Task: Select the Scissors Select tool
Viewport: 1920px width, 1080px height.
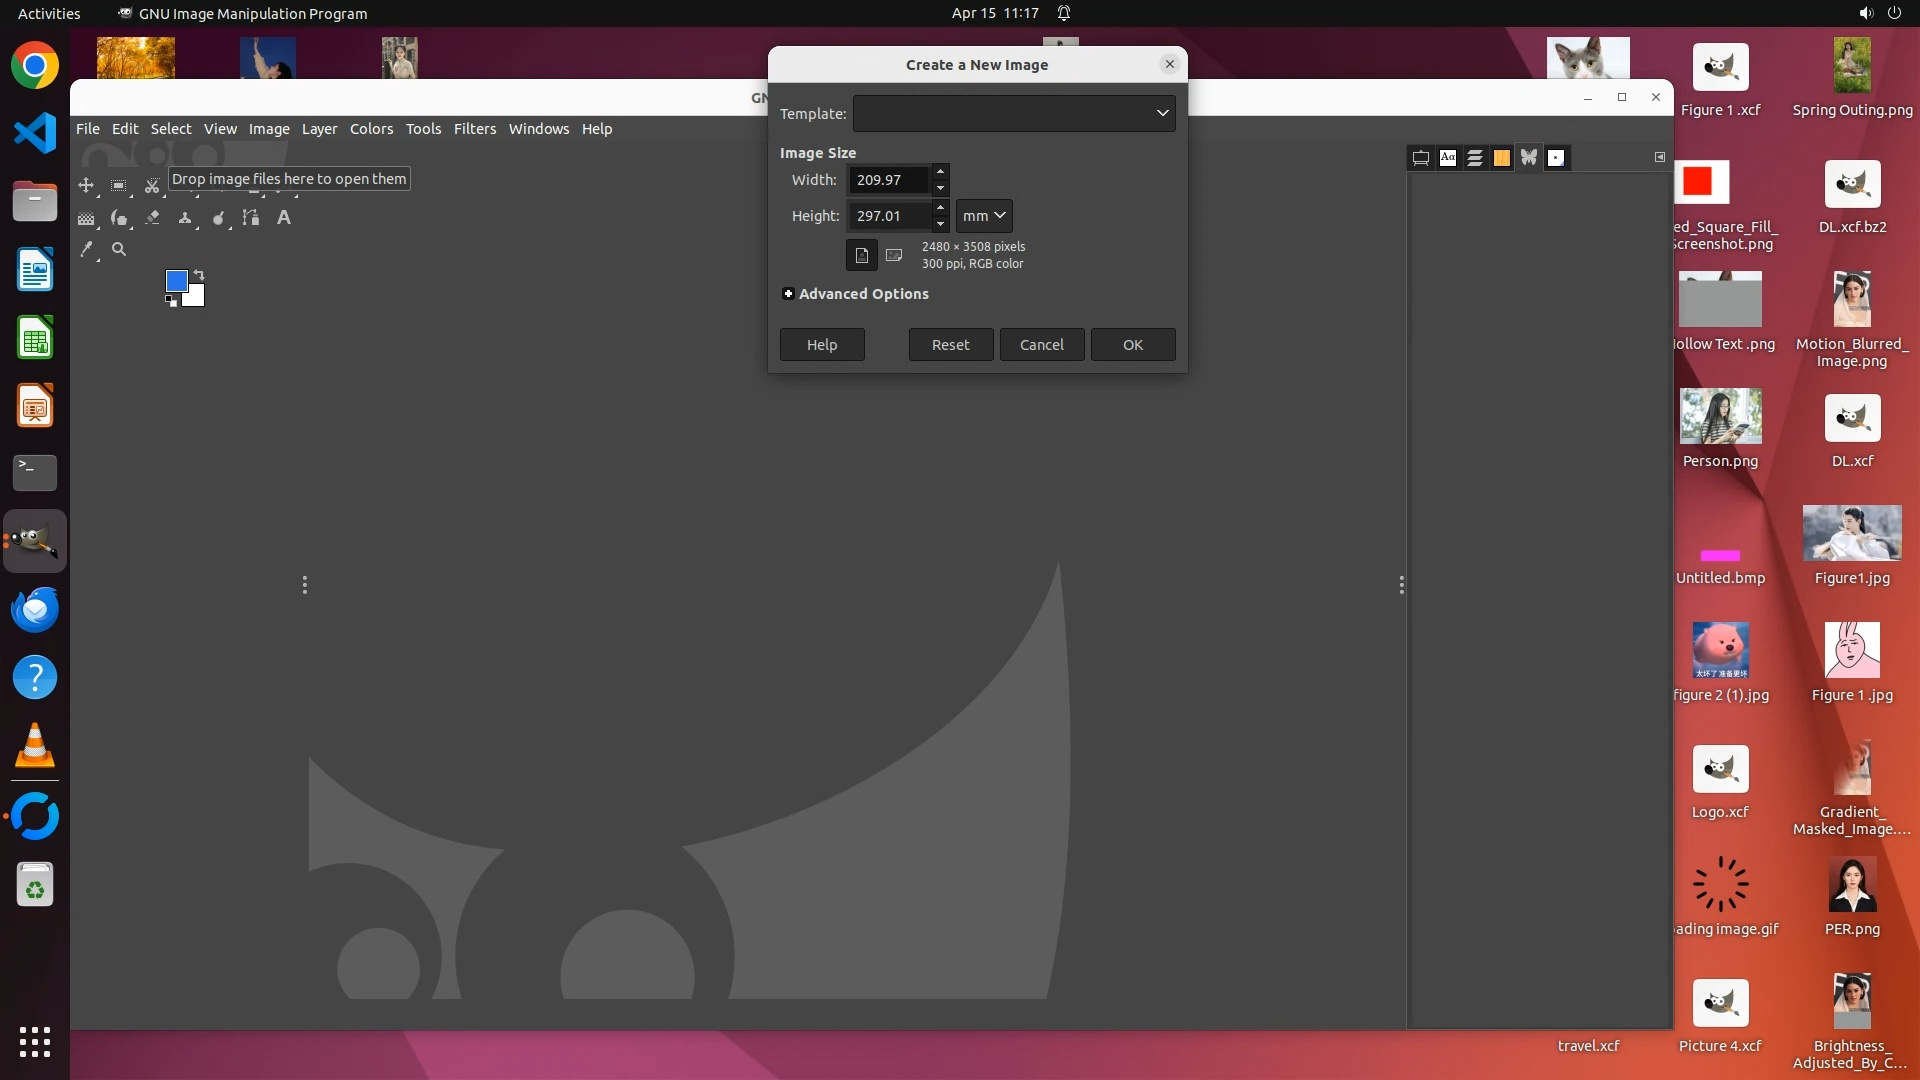Action: tap(152, 186)
